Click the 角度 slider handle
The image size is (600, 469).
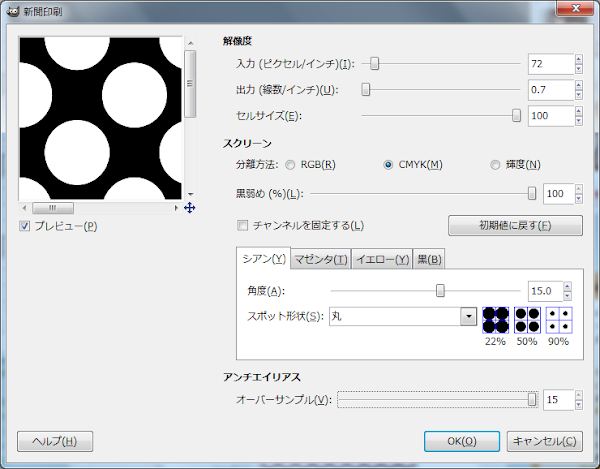coord(440,291)
